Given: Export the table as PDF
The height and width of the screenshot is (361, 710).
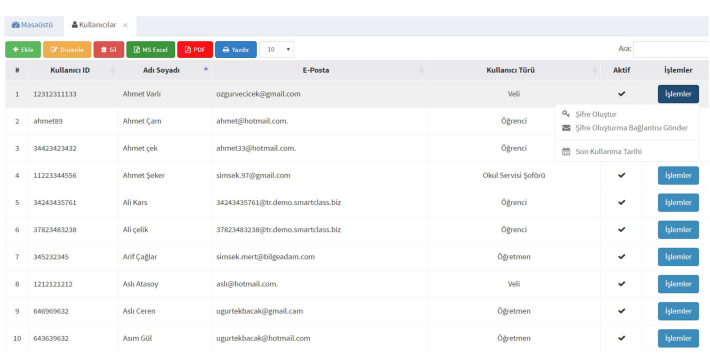Looking at the screenshot, I should (195, 50).
